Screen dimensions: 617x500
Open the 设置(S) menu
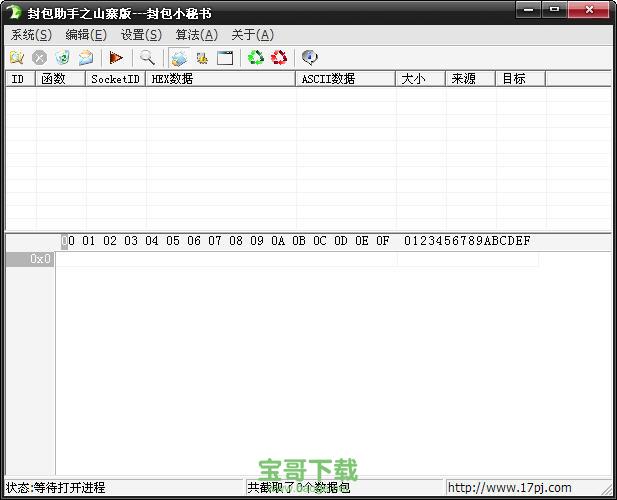click(x=141, y=35)
